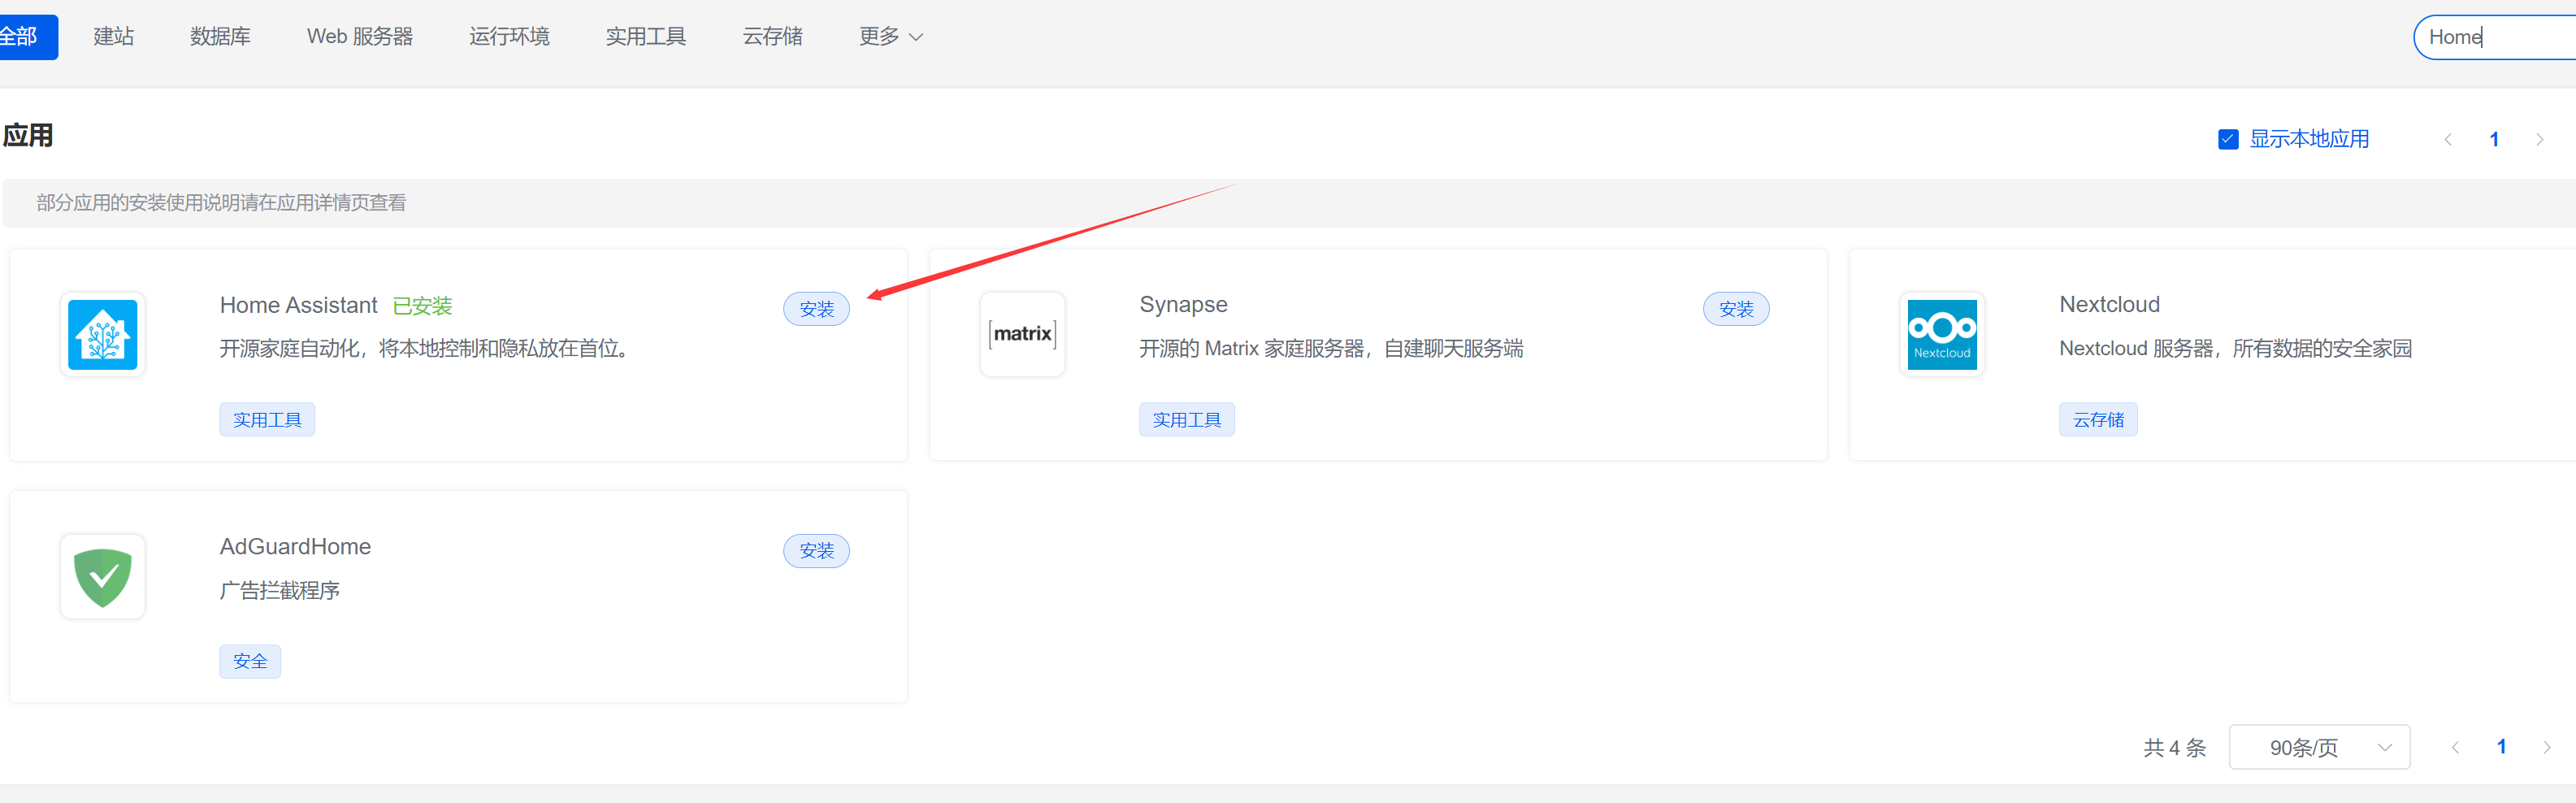Click the 安全 tag under AdGuardHome
The height and width of the screenshot is (803, 2576).
250,661
